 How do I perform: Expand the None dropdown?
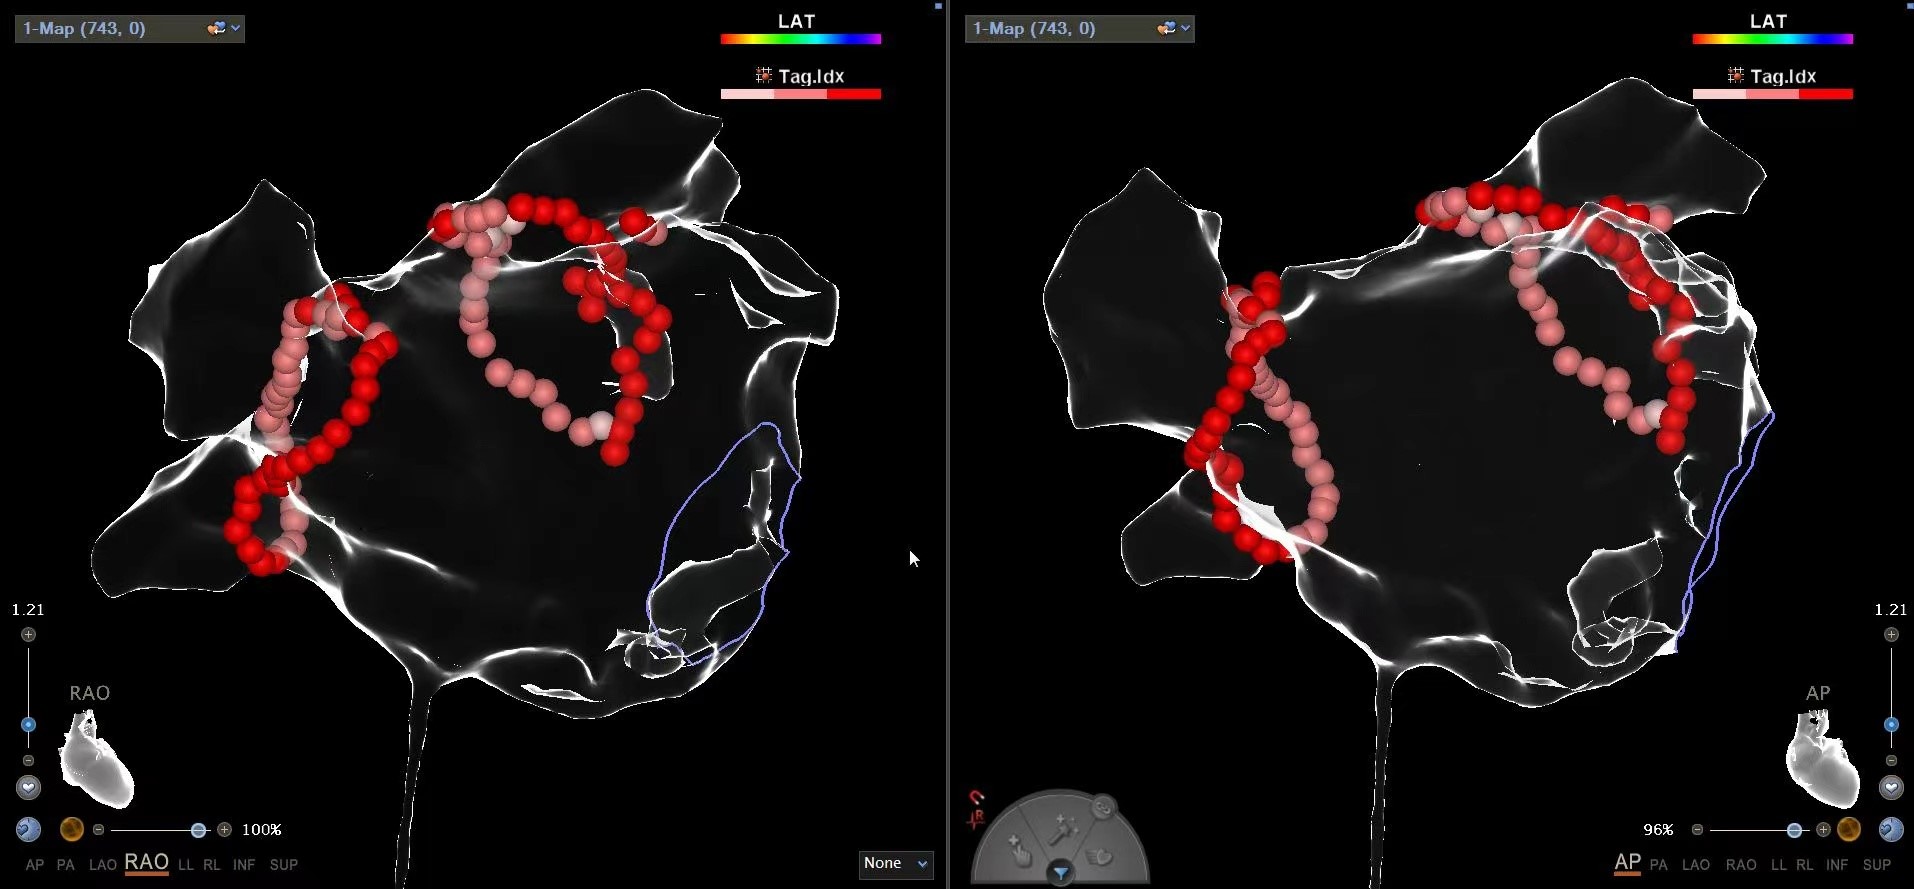pos(895,863)
